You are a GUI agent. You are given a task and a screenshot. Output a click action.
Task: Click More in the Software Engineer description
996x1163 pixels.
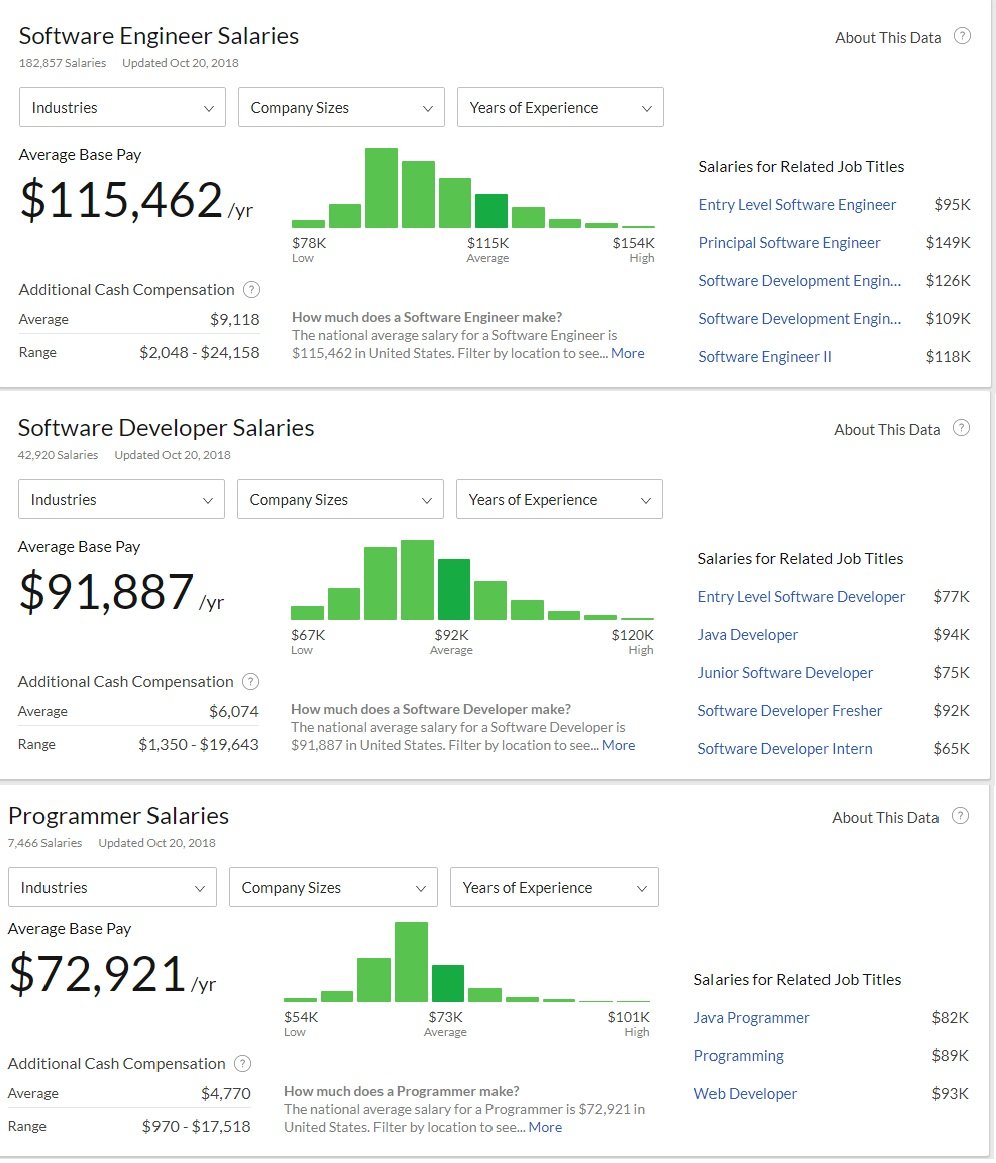pos(628,353)
